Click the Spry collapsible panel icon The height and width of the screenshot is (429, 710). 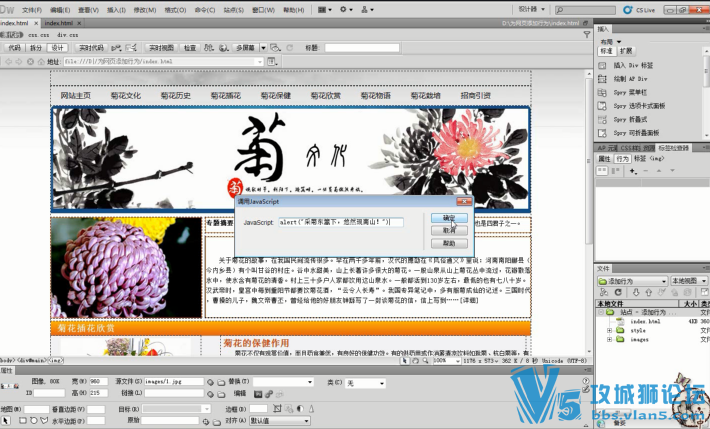602,133
